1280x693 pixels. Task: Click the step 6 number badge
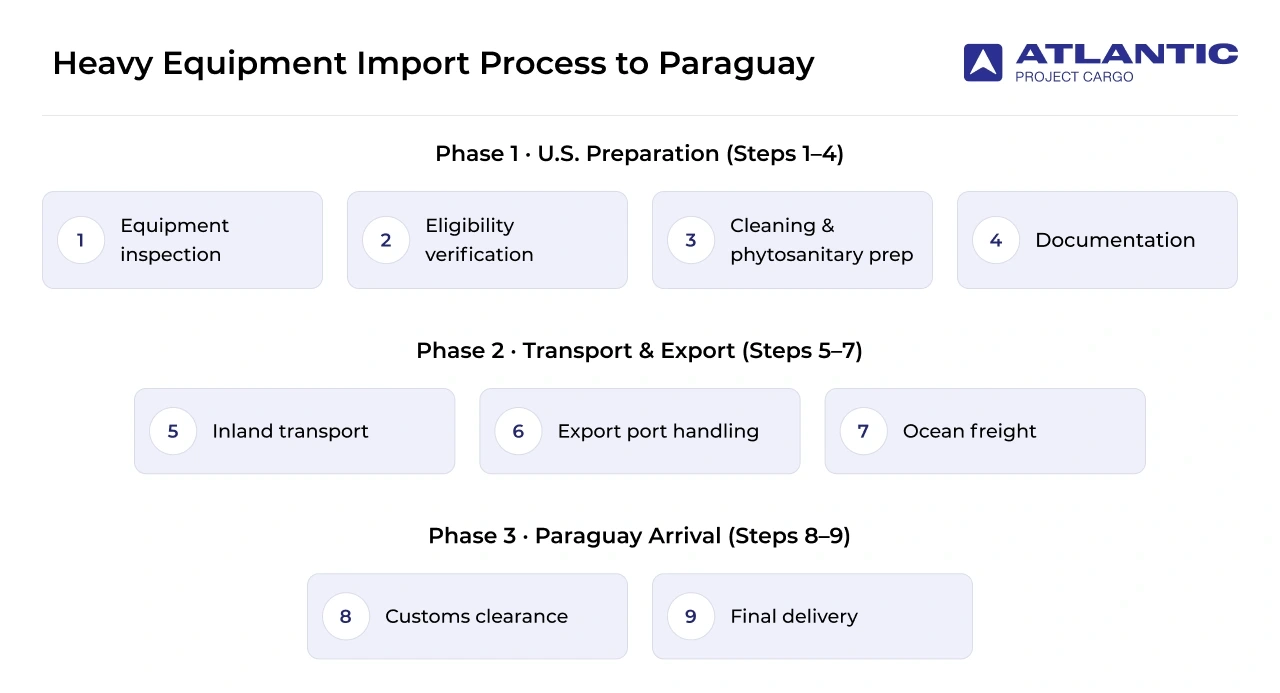(518, 431)
